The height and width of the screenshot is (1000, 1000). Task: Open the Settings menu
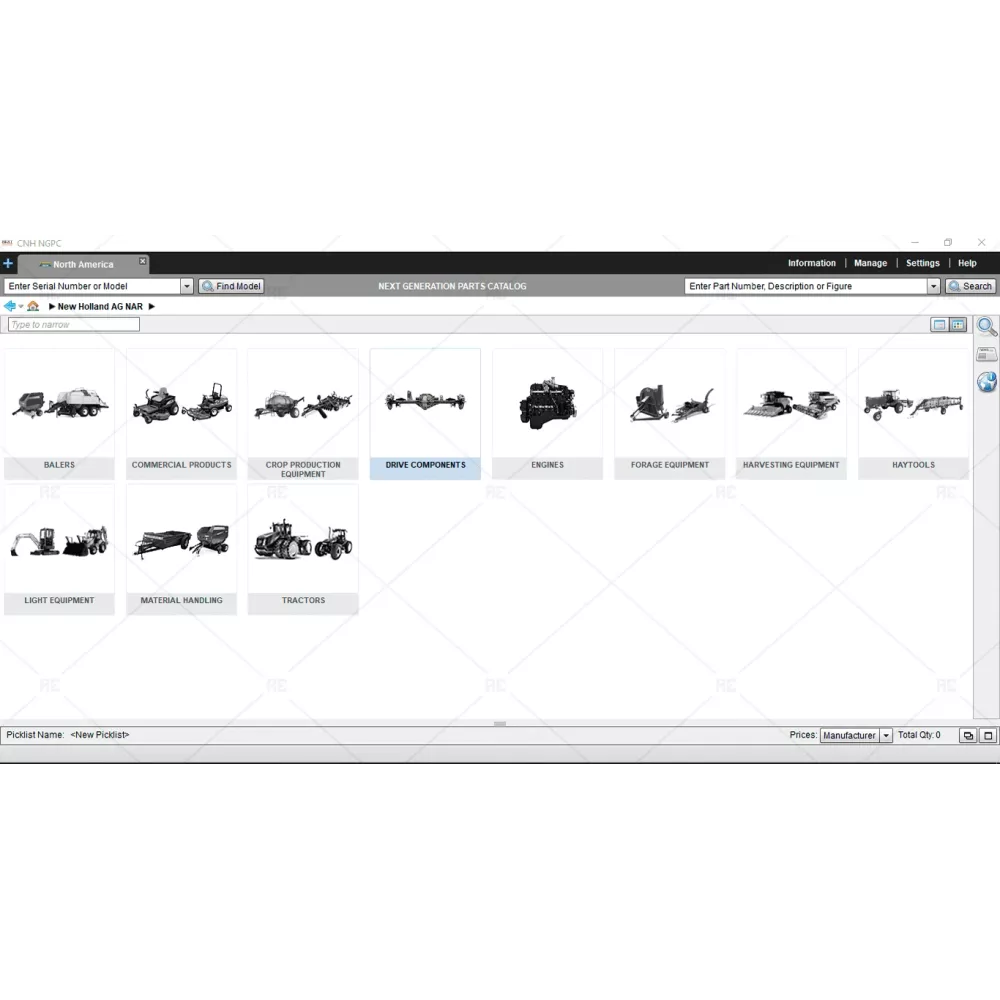[x=922, y=263]
